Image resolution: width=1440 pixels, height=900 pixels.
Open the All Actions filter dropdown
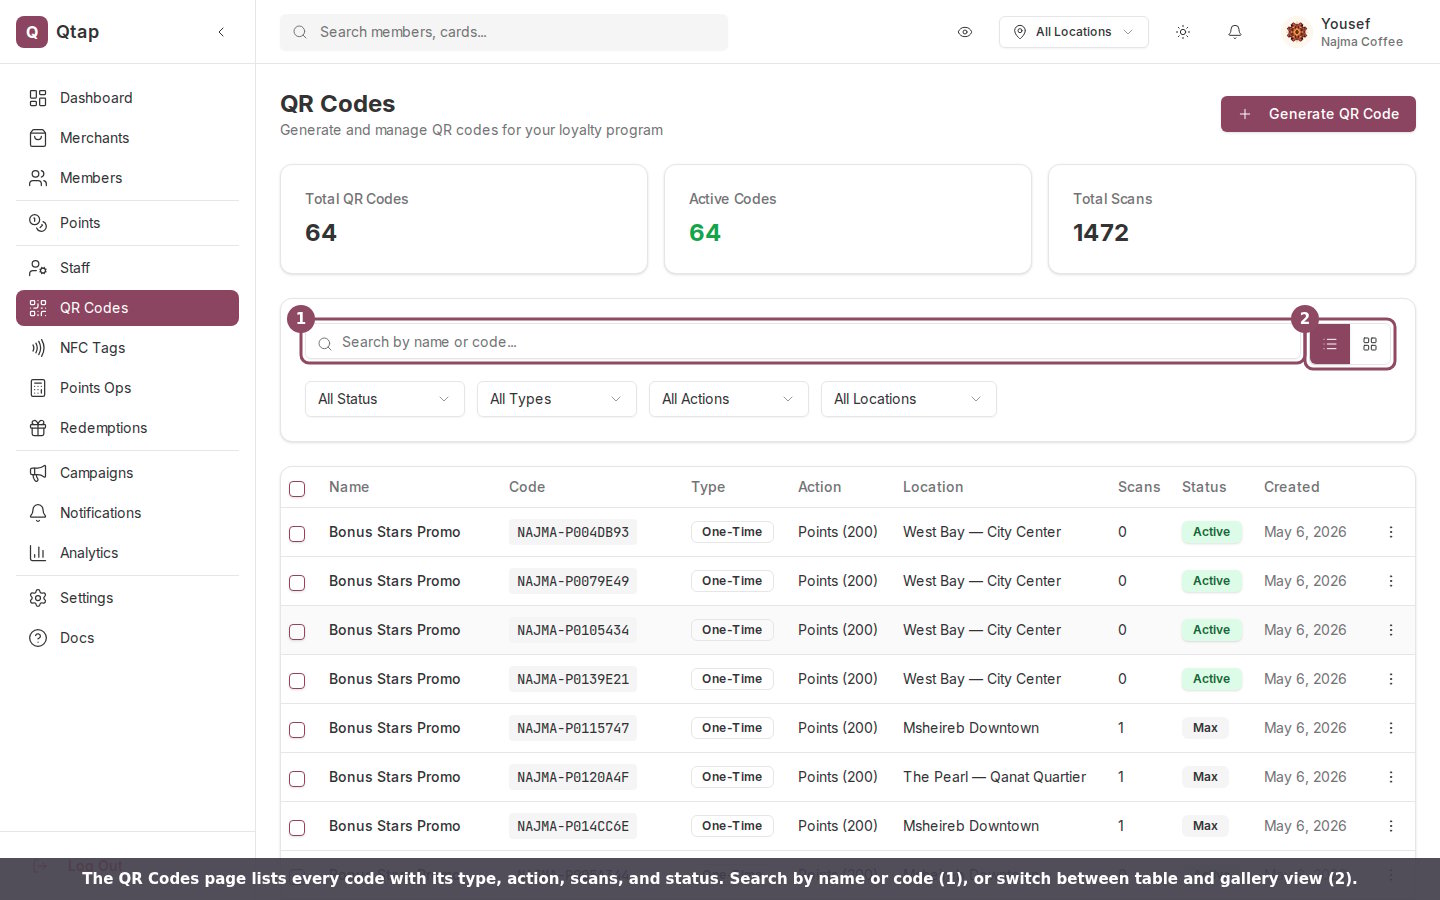pos(729,399)
